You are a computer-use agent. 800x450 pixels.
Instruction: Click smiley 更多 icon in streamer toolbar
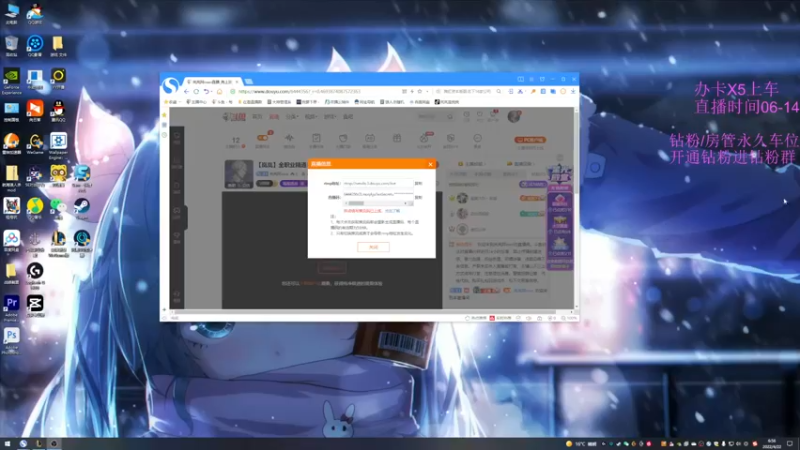coord(477,139)
